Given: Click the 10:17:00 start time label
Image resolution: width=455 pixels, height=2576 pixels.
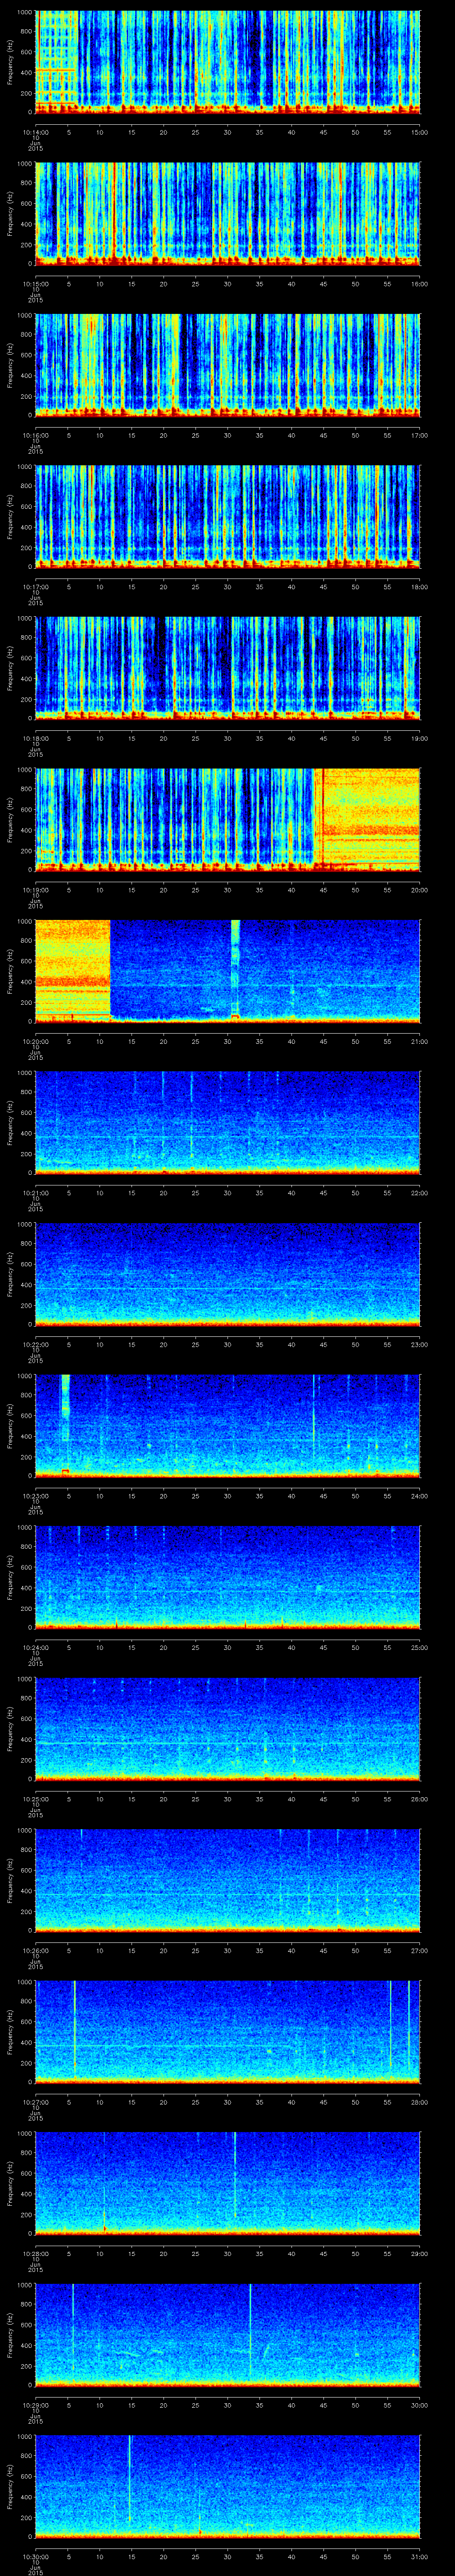Looking at the screenshot, I should pyautogui.click(x=36, y=587).
